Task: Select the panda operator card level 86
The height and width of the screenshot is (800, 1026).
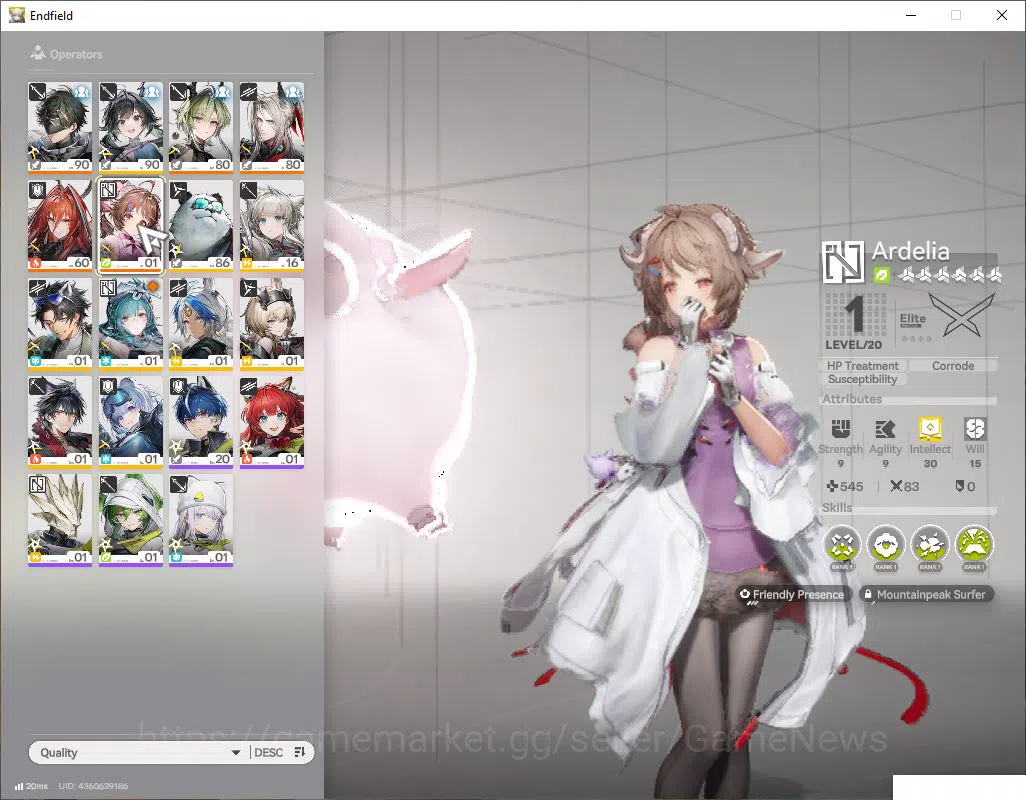Action: [201, 226]
